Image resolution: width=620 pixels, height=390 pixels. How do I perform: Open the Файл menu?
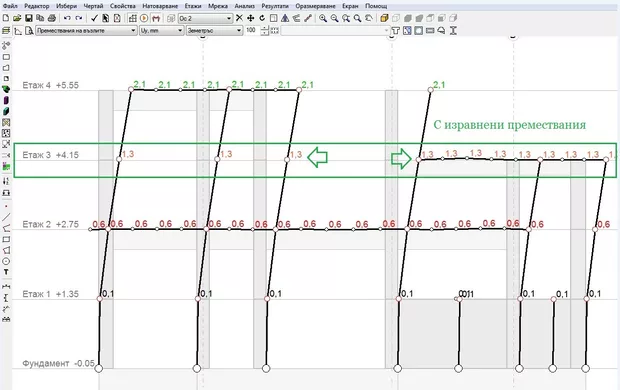(x=10, y=6)
